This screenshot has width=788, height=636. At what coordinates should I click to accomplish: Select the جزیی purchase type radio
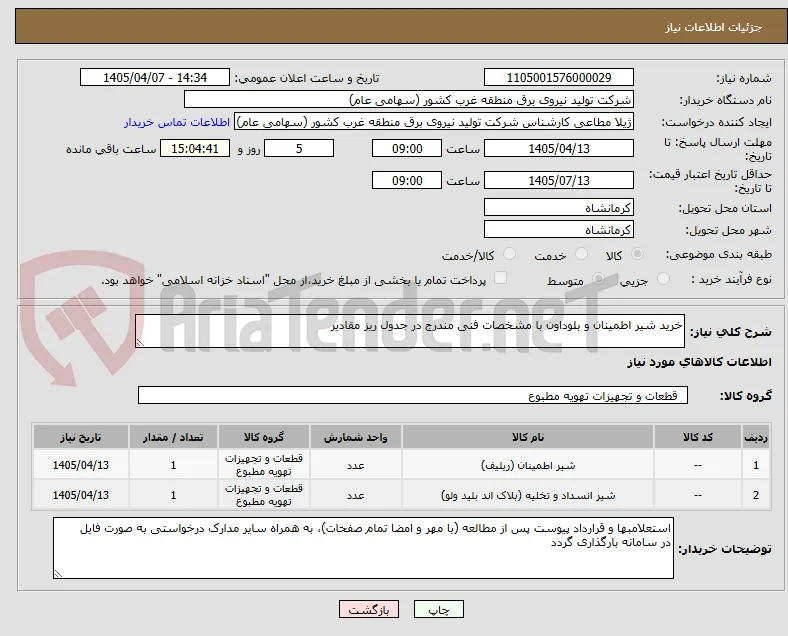[663, 279]
